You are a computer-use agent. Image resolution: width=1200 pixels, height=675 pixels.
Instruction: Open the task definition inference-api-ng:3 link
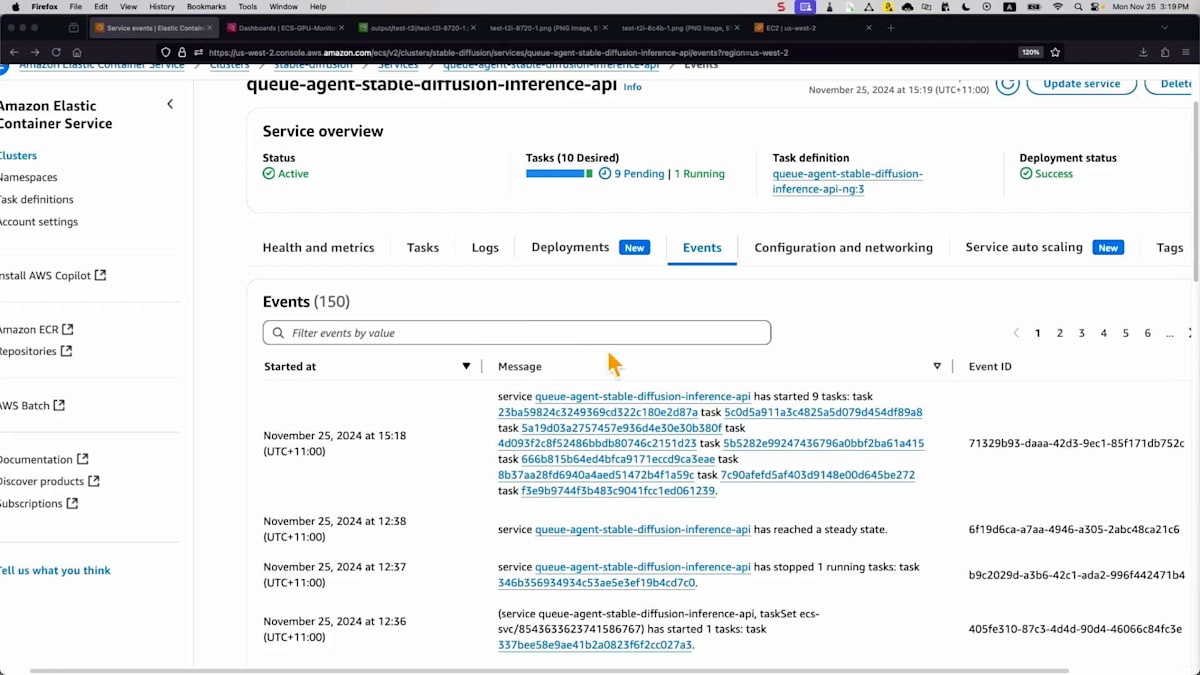848,181
